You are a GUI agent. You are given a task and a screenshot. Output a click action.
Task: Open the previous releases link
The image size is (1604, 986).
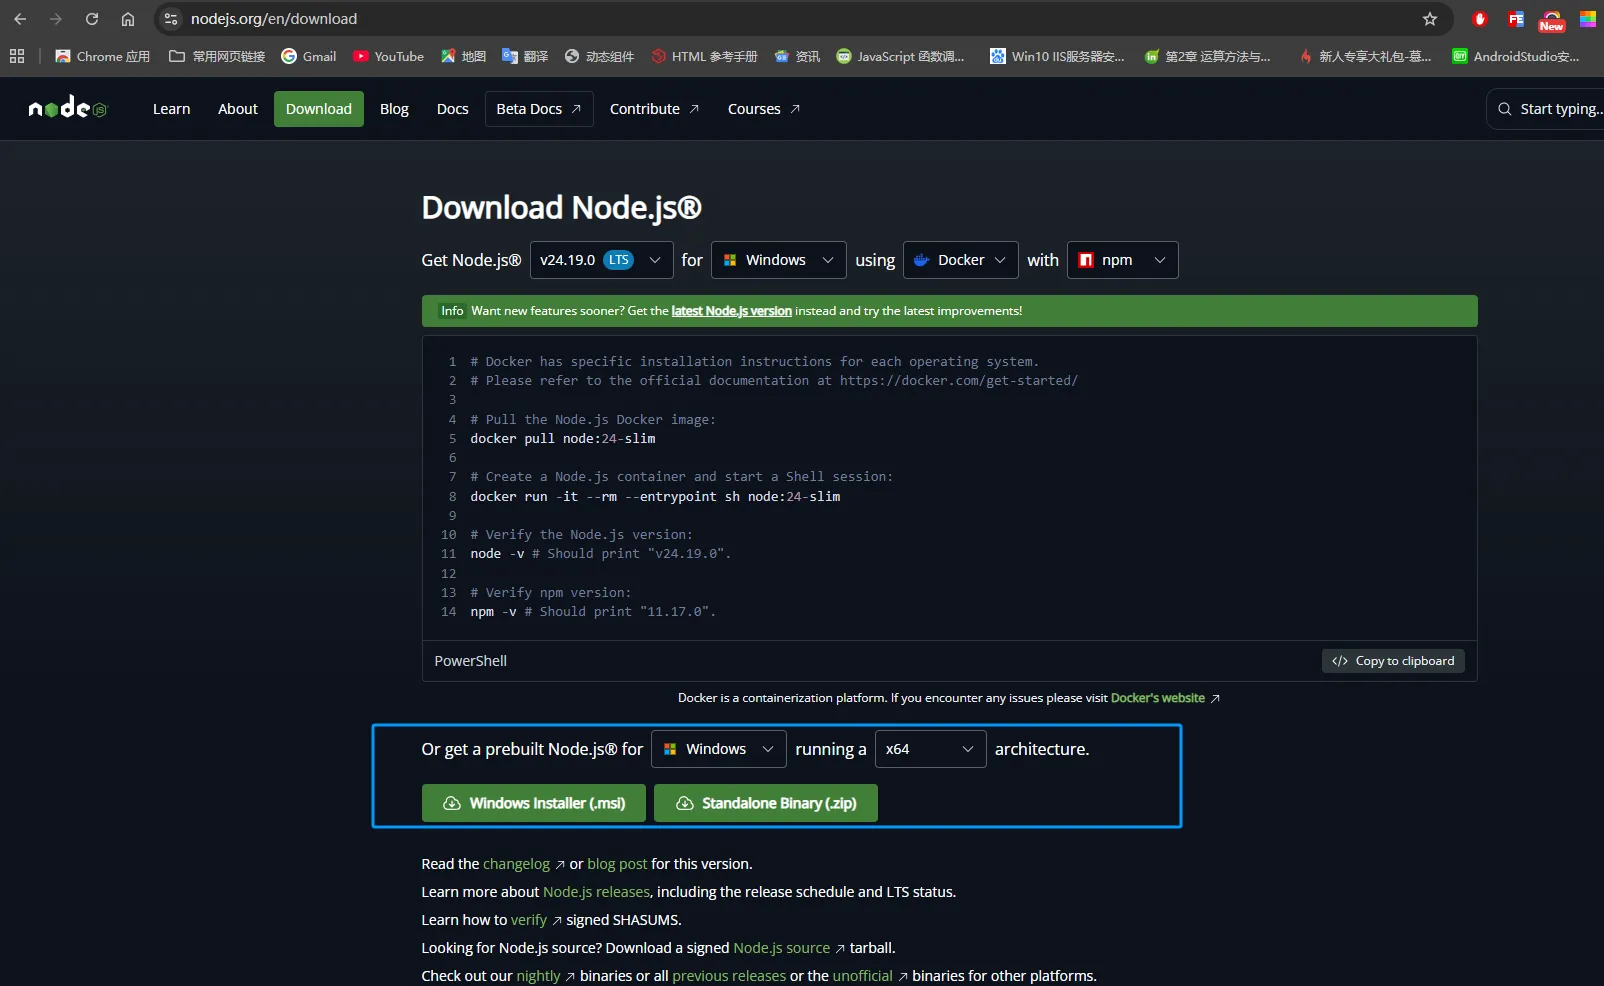click(729, 976)
